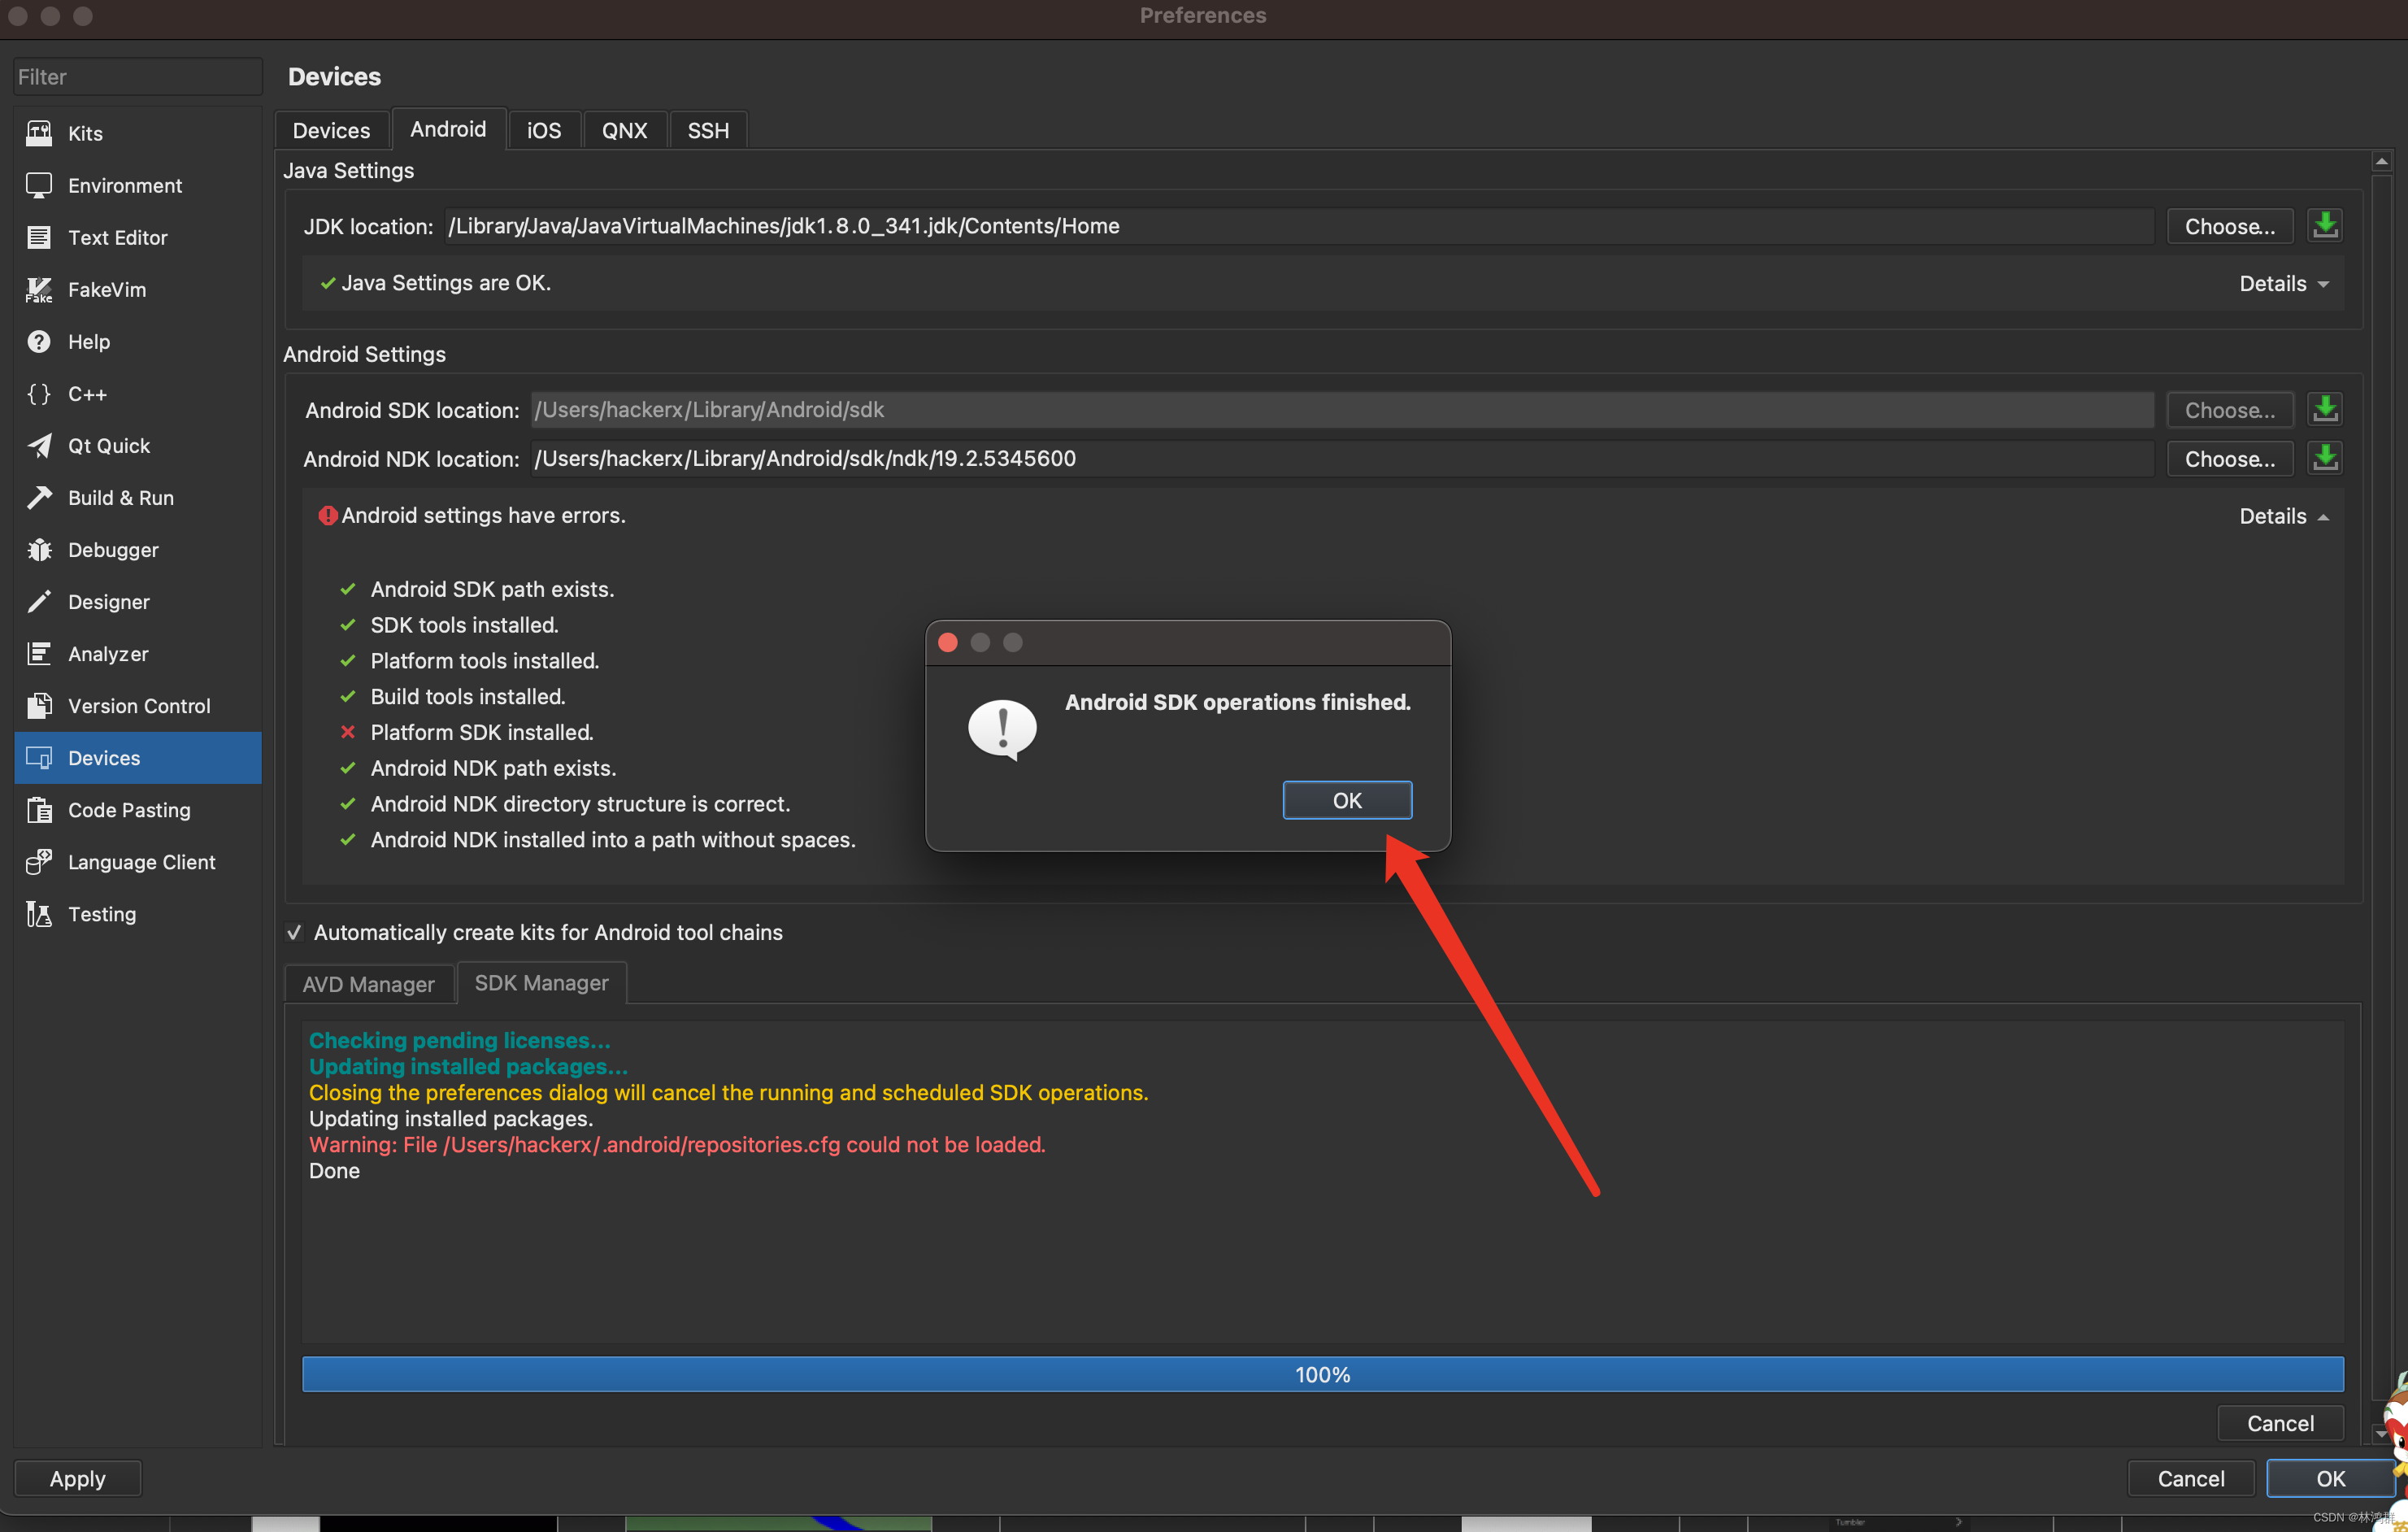Open FakeVim settings in sidebar
This screenshot has height=1532, width=2408.
39,289
